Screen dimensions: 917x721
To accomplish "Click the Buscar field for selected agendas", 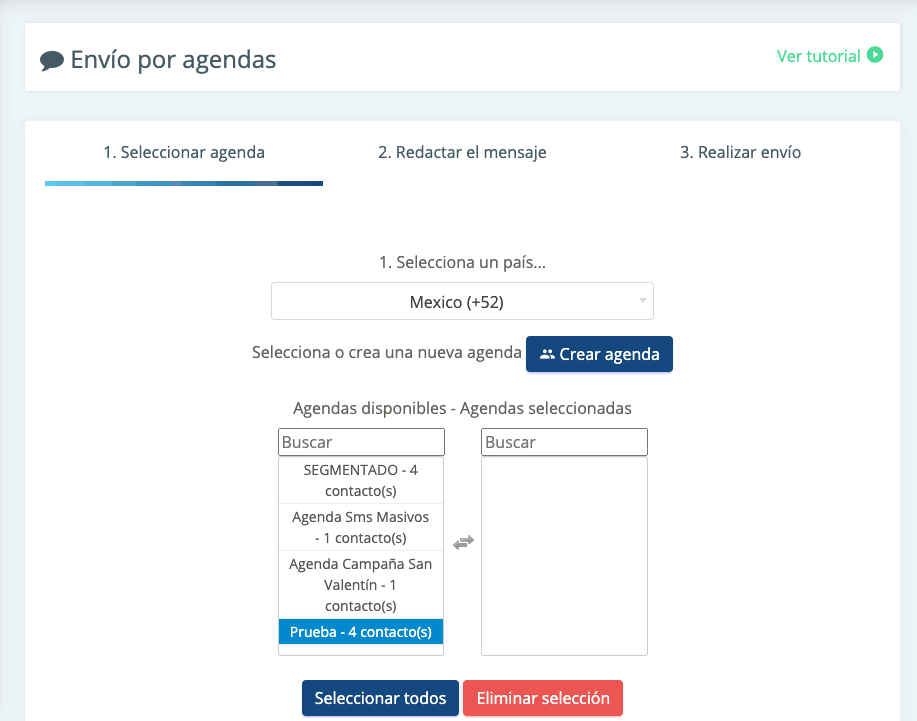I will pos(564,442).
